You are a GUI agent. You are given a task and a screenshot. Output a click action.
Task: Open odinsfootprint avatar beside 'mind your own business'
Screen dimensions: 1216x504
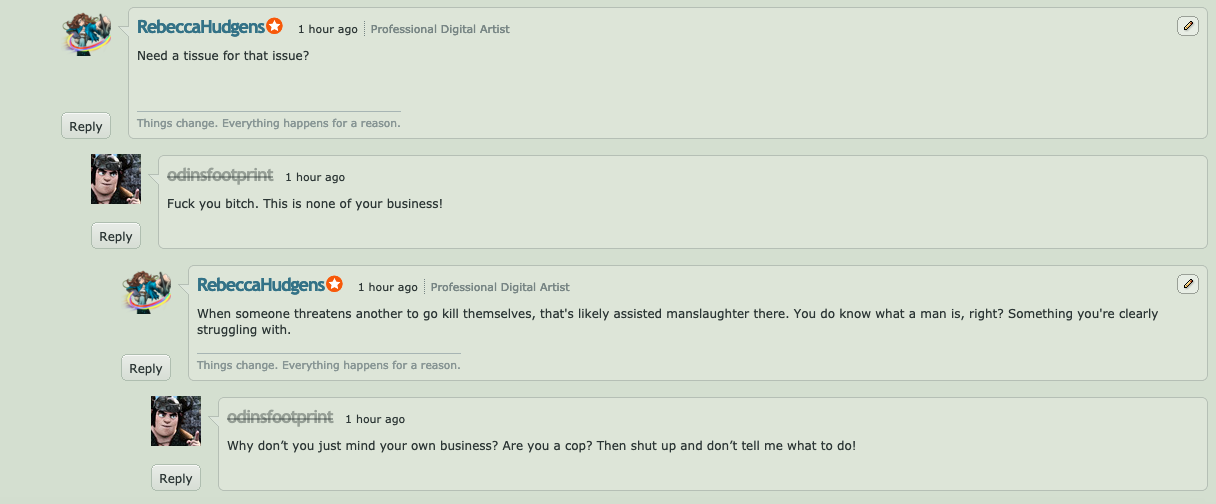(176, 421)
